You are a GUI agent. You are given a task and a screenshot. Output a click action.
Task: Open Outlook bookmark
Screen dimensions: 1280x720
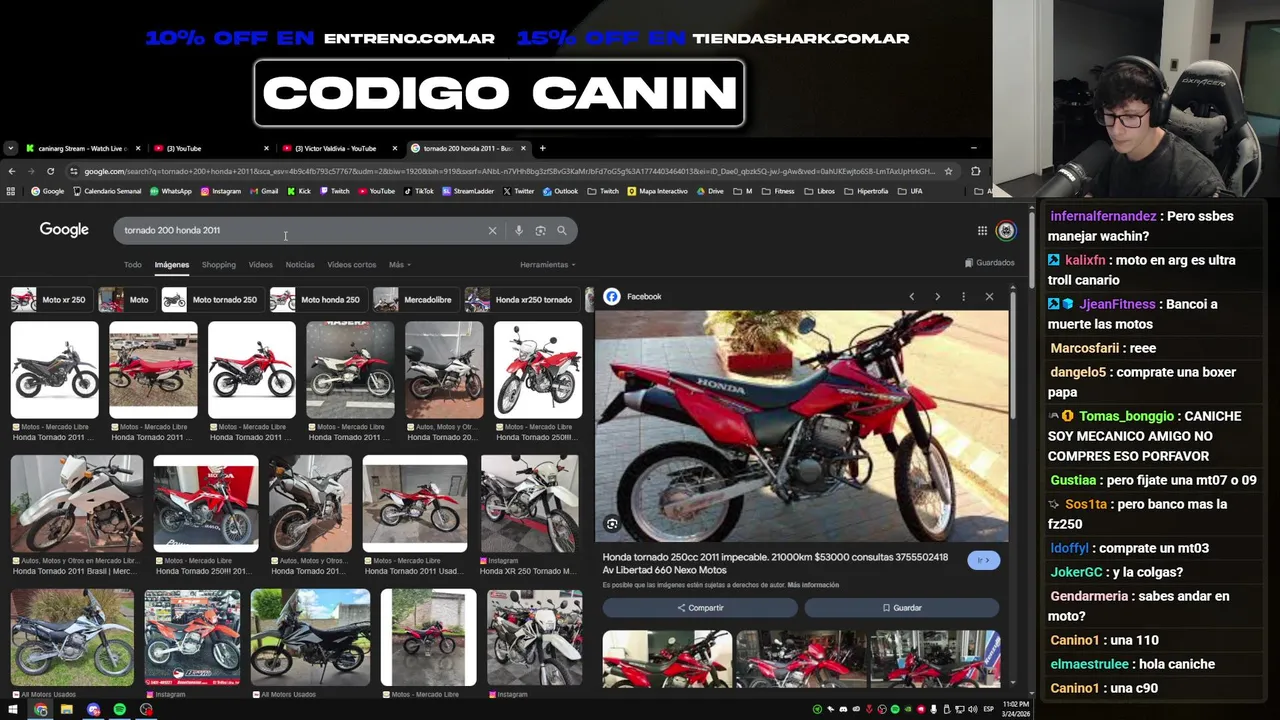point(561,191)
